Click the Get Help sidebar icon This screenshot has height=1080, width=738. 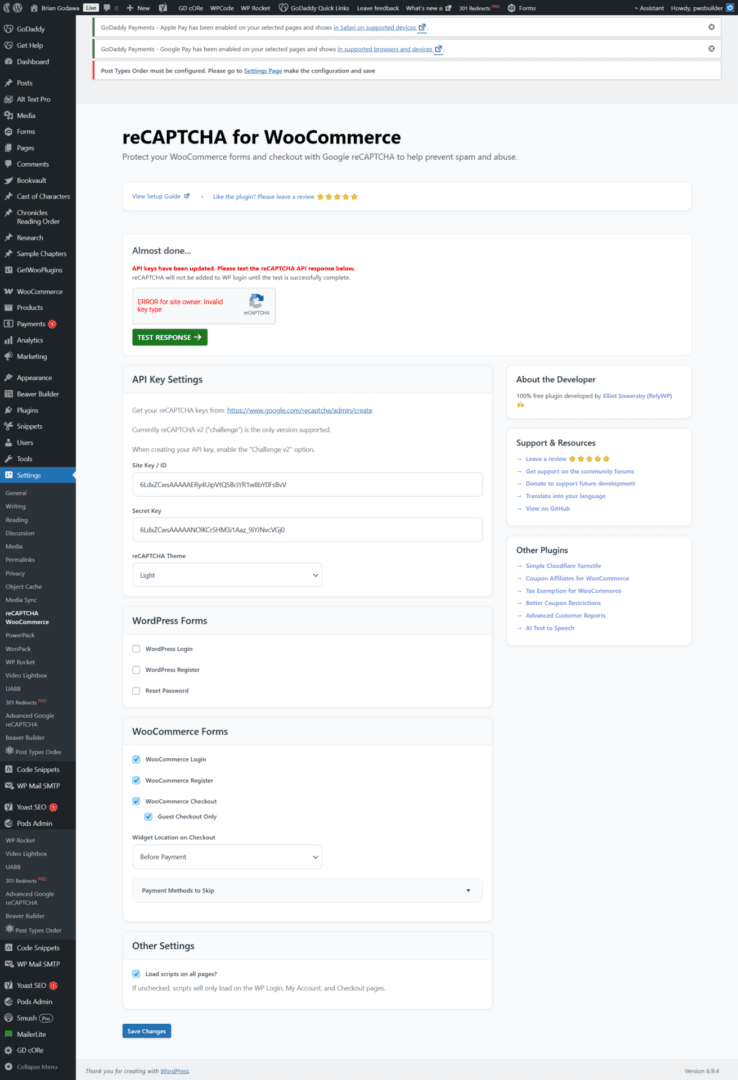pyautogui.click(x=8, y=45)
